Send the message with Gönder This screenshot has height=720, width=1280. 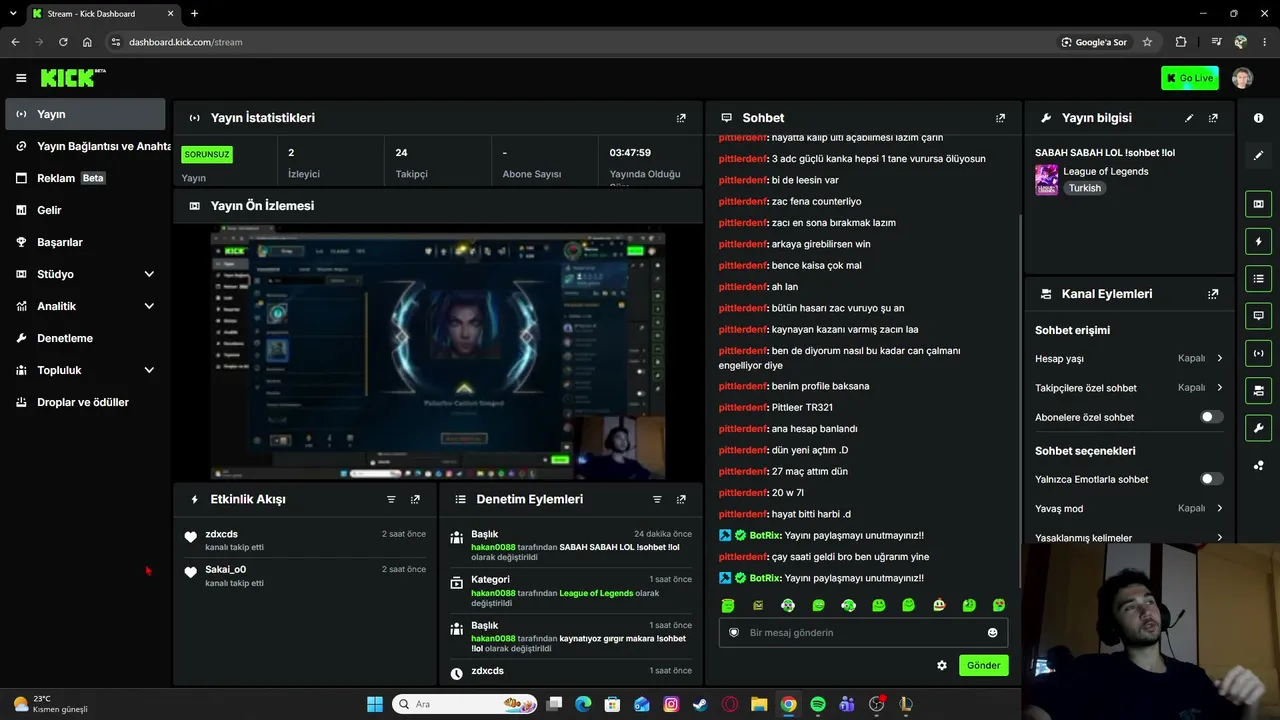(983, 665)
